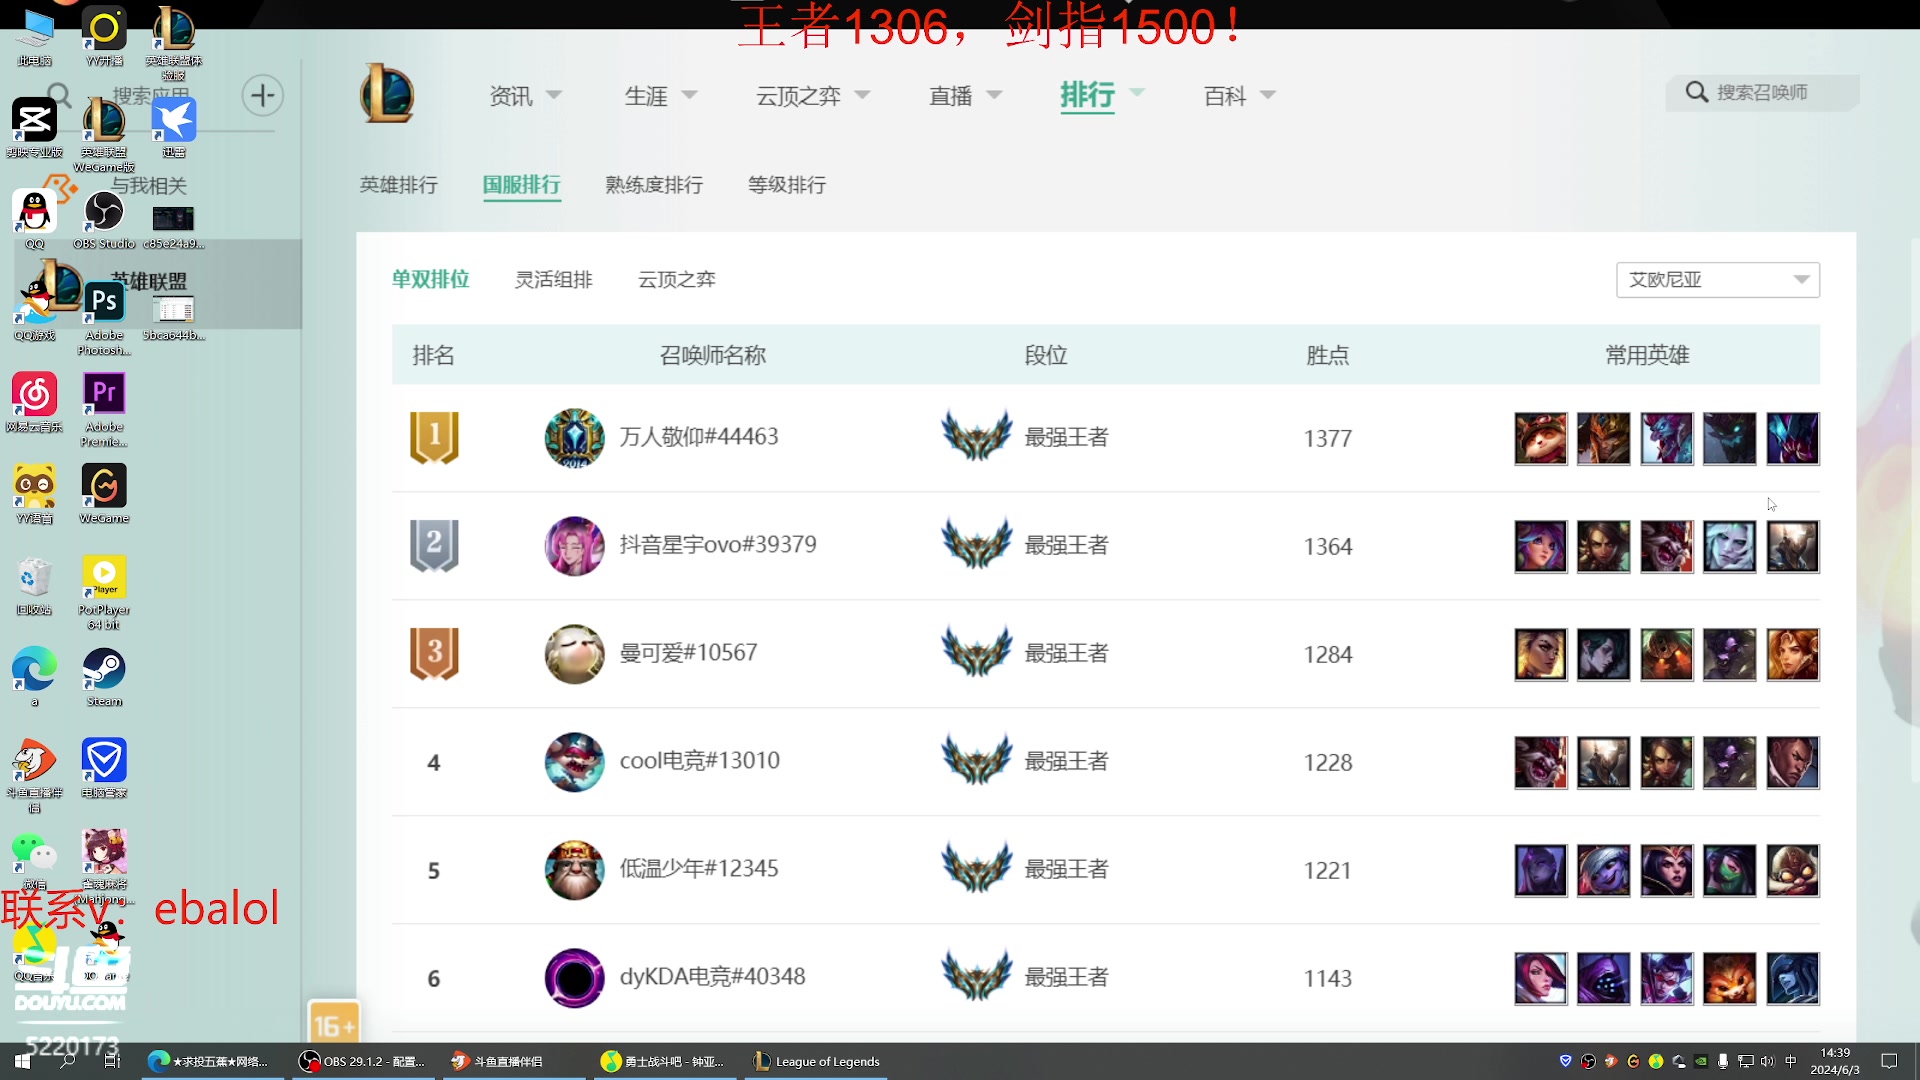The height and width of the screenshot is (1080, 1920).
Task: Click first hero icon in 抖音星宇ovo row
Action: [x=1540, y=546]
